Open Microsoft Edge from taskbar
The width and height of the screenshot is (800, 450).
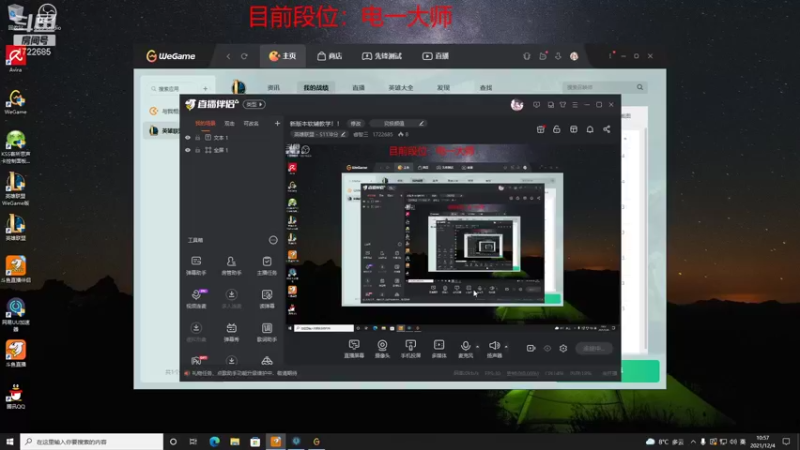click(214, 442)
